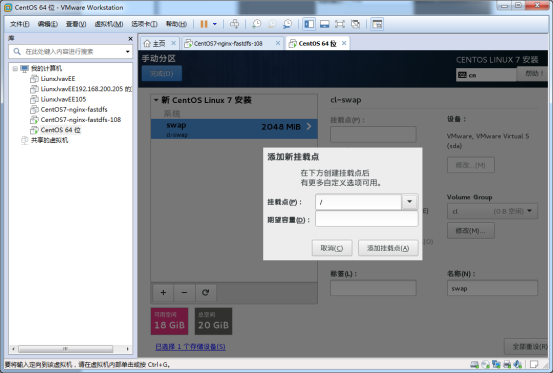
Task: Click the manage snapshots toolbar icon
Action: click(287, 24)
